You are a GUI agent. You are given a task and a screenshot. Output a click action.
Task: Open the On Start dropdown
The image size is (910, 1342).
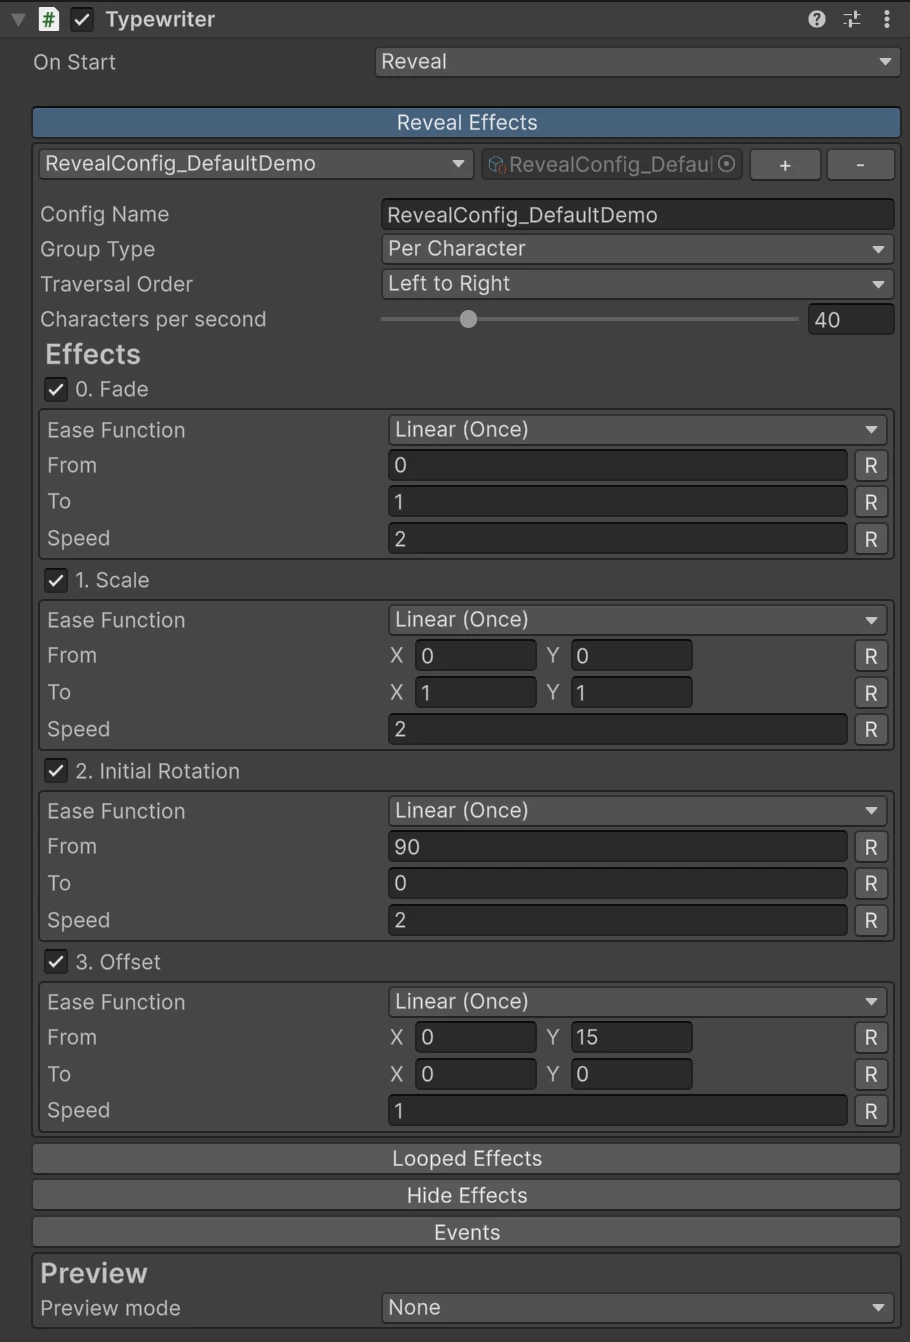tap(637, 62)
